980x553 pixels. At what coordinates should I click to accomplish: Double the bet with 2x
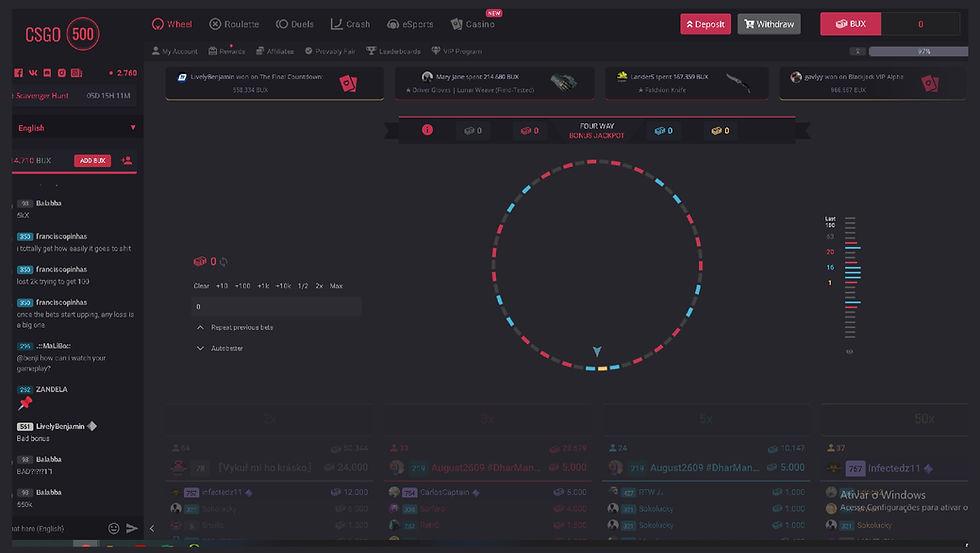(x=319, y=286)
